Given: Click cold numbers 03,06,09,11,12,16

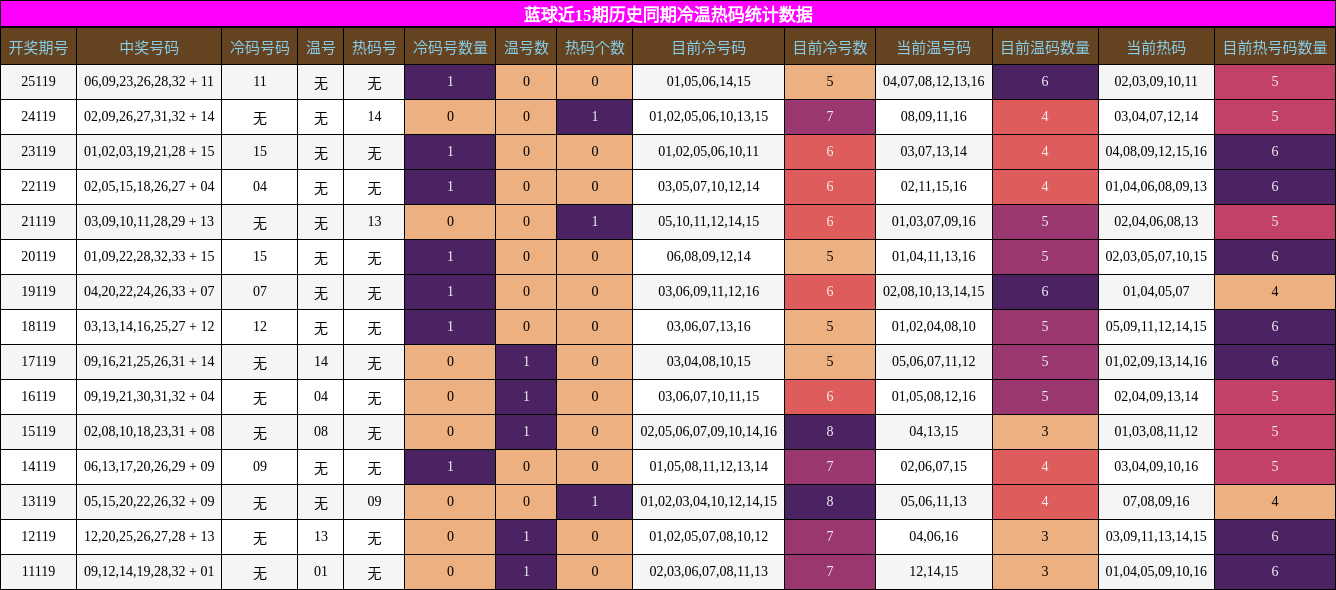Looking at the screenshot, I should (x=709, y=292).
